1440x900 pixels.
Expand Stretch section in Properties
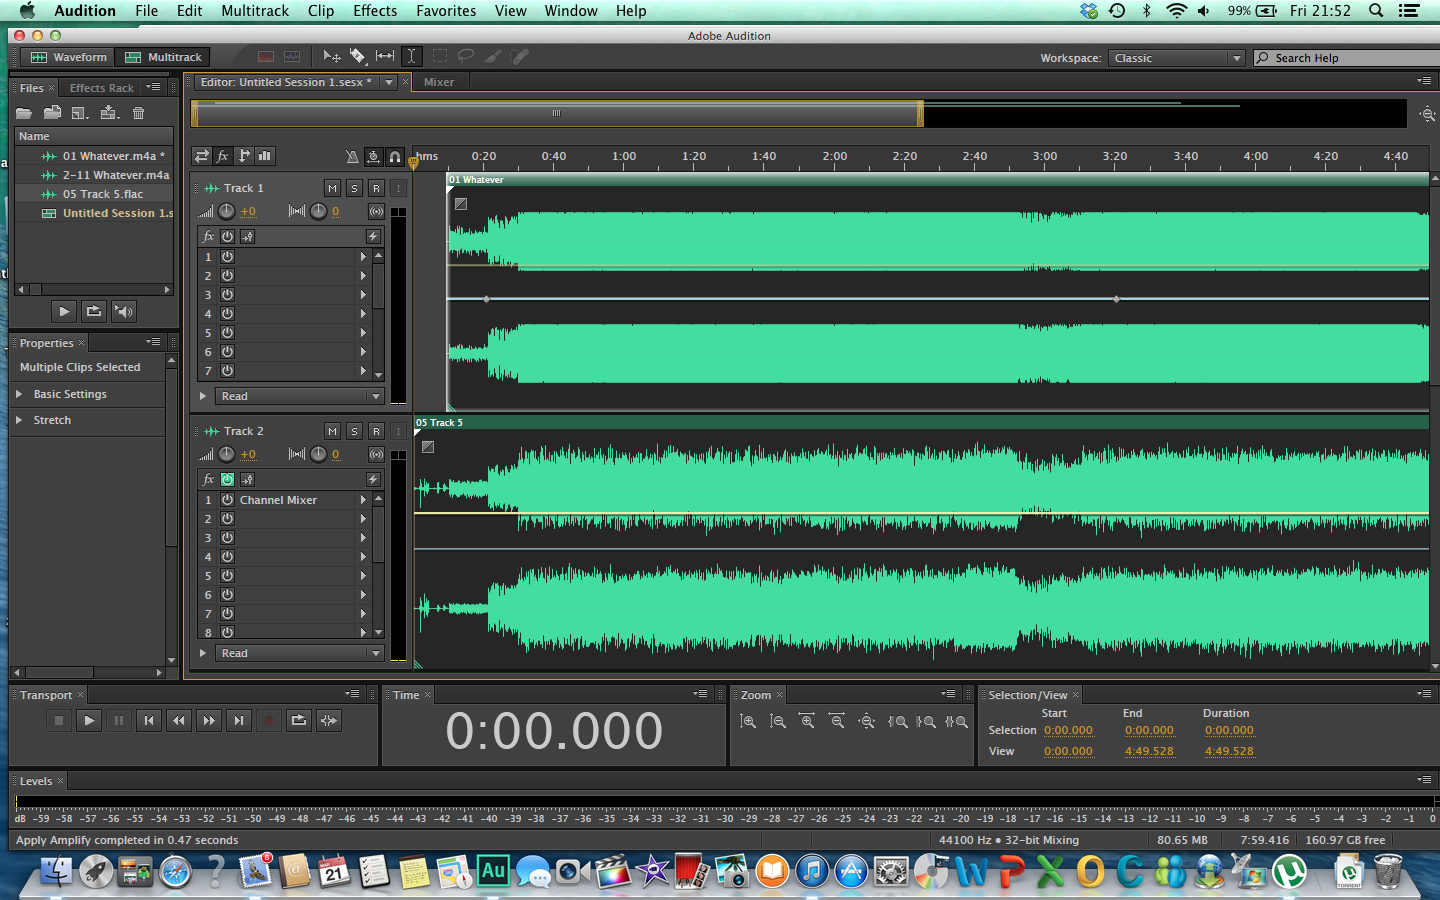tap(19, 420)
